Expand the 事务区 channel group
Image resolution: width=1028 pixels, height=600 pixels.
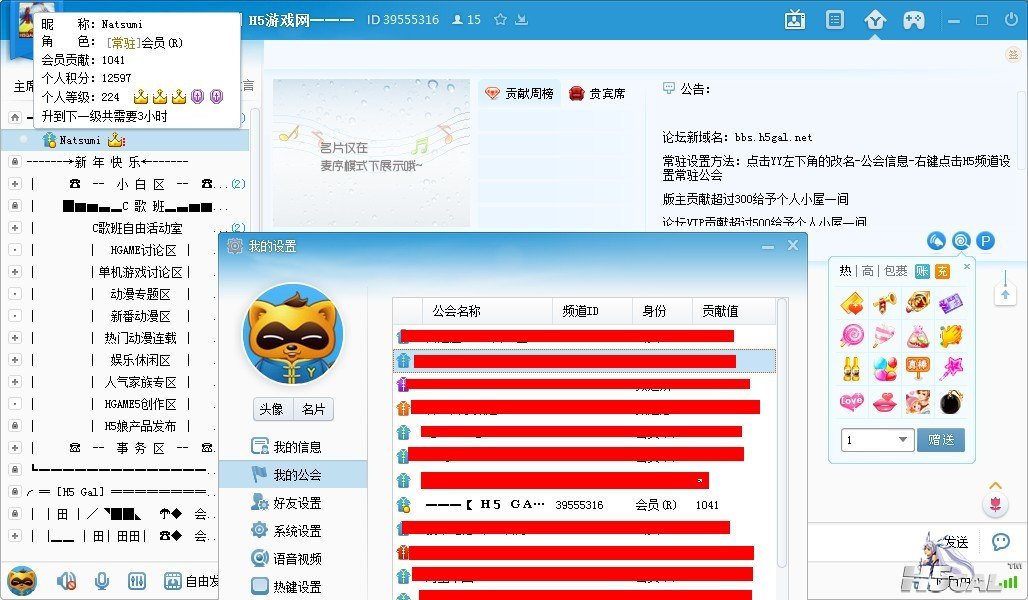click(x=14, y=448)
